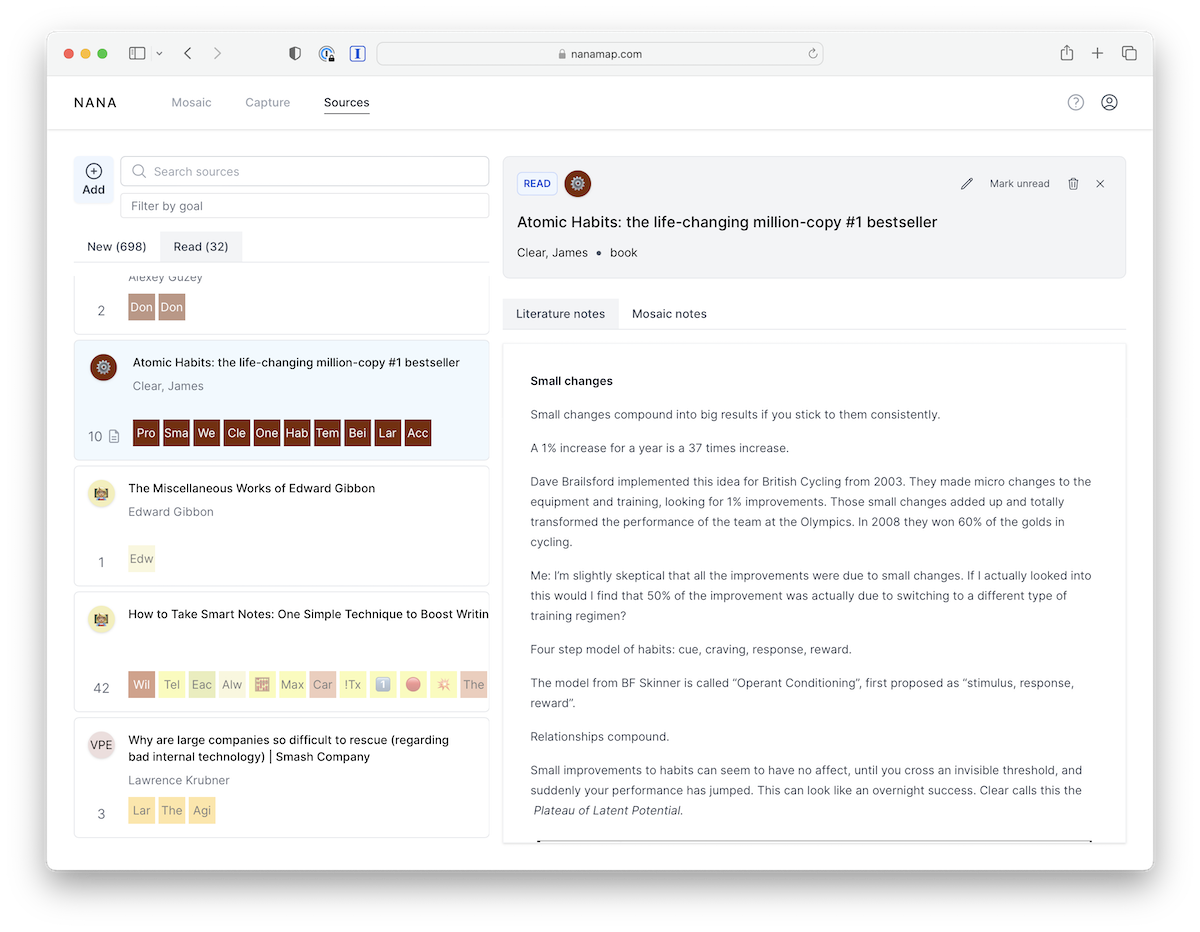Click the Instapaper extension icon

pyautogui.click(x=358, y=53)
